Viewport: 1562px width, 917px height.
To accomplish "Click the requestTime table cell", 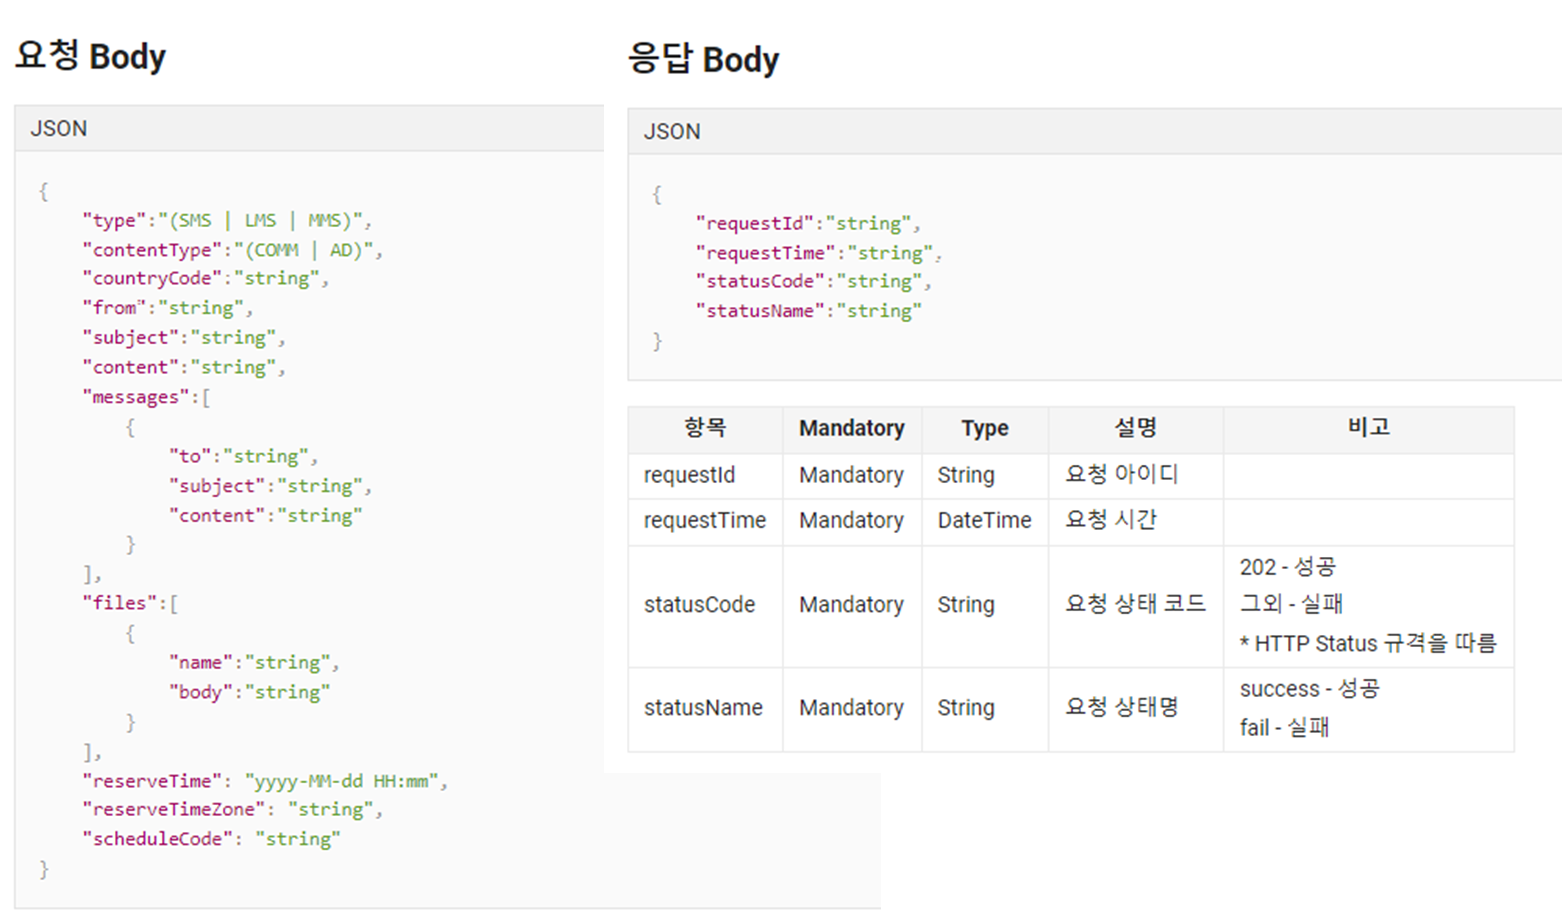I will (705, 520).
